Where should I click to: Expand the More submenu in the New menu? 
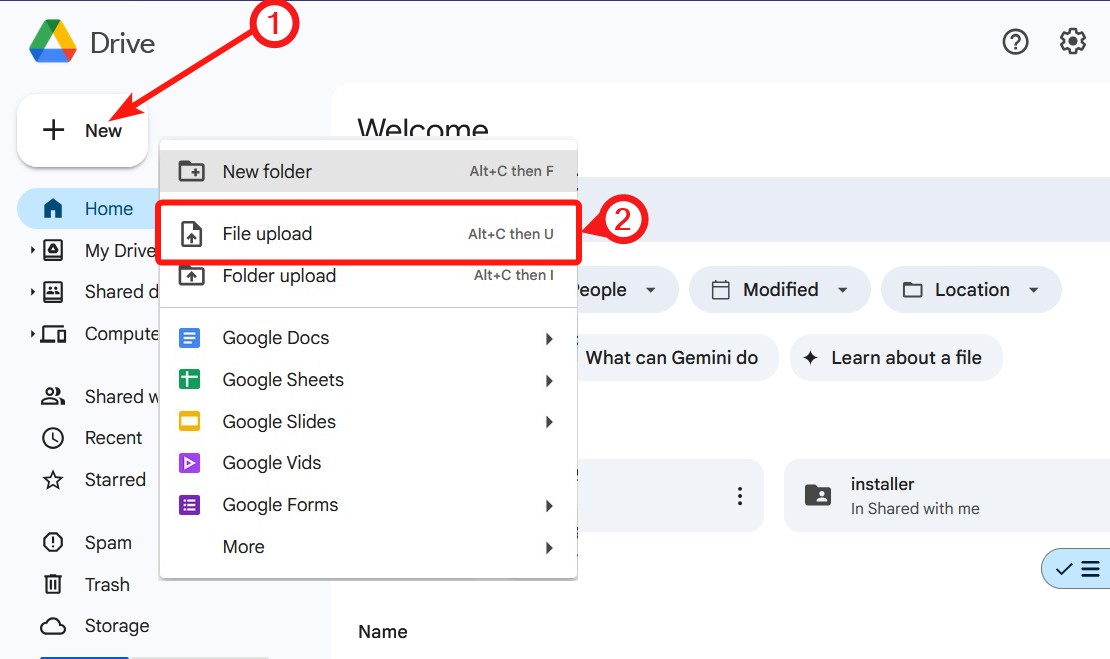(243, 546)
